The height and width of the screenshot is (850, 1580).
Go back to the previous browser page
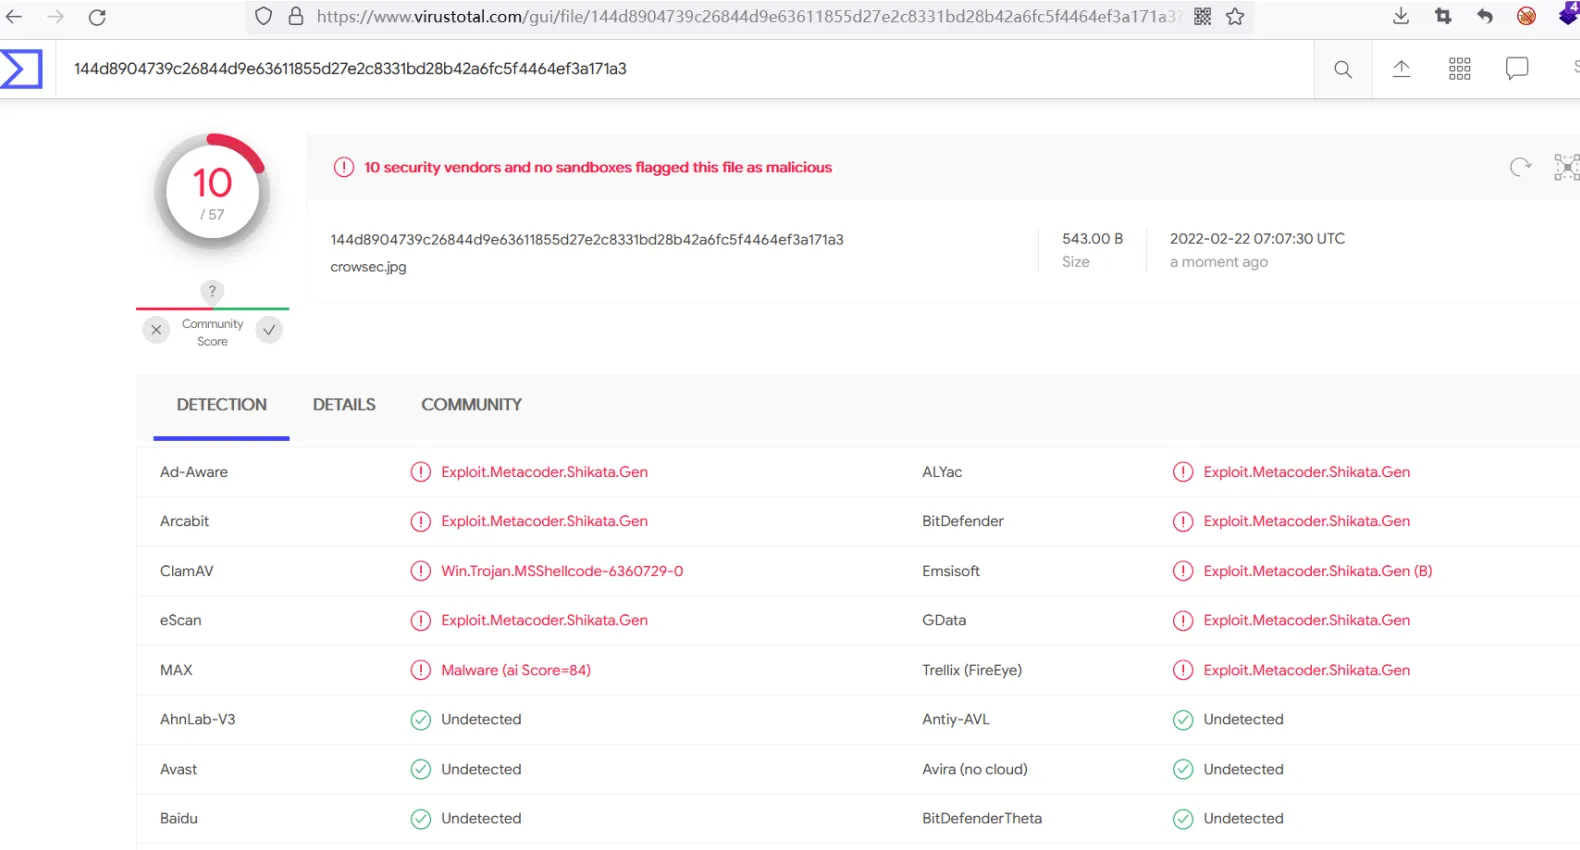[14, 17]
